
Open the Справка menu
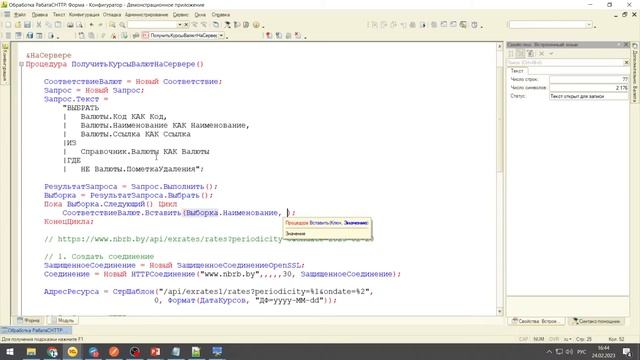tap(221, 15)
